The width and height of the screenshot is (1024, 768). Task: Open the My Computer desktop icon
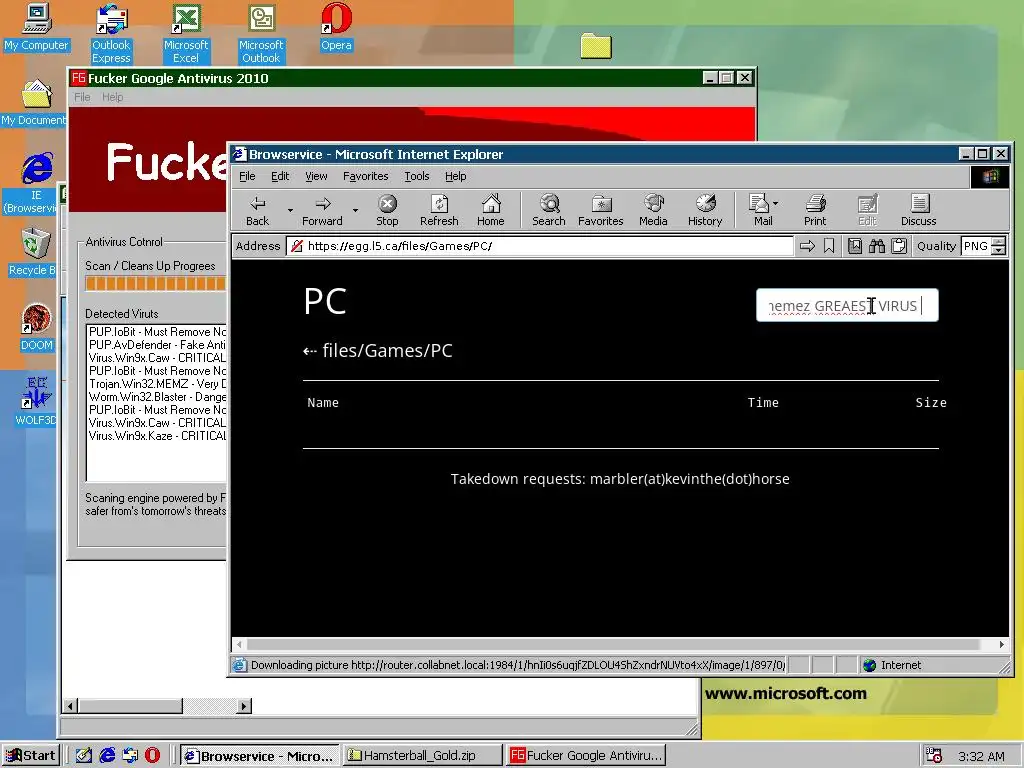[x=36, y=27]
